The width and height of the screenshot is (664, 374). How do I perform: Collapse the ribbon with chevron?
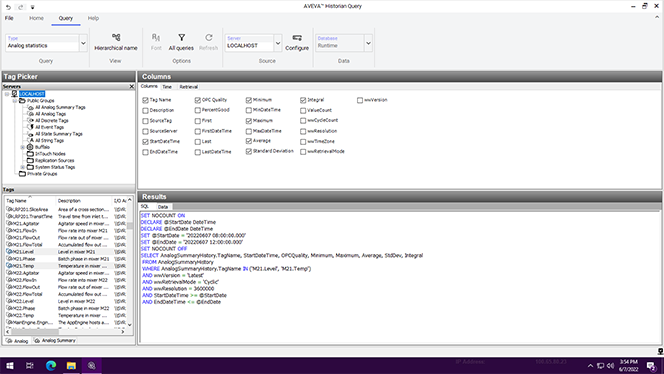pyautogui.click(x=657, y=17)
